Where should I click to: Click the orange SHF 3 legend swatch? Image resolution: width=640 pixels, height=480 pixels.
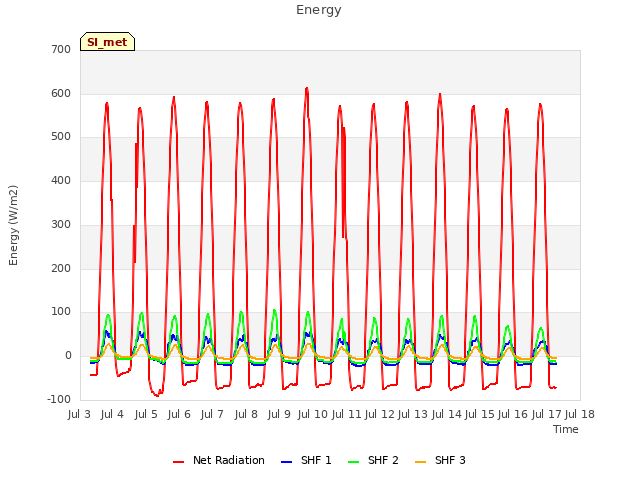(420, 462)
